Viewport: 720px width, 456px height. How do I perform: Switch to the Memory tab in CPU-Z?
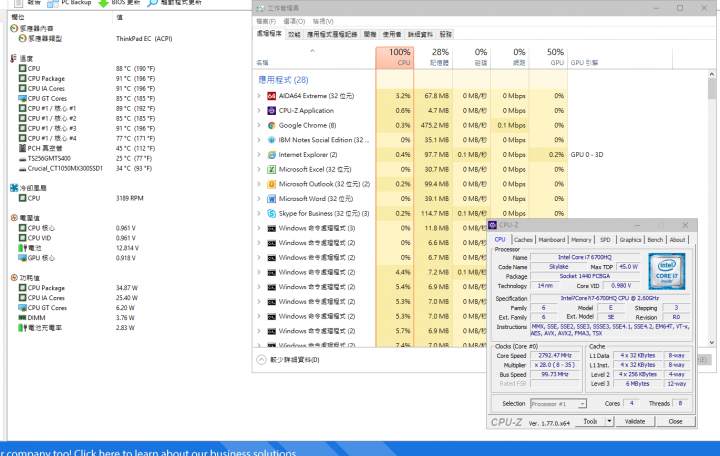pos(581,240)
